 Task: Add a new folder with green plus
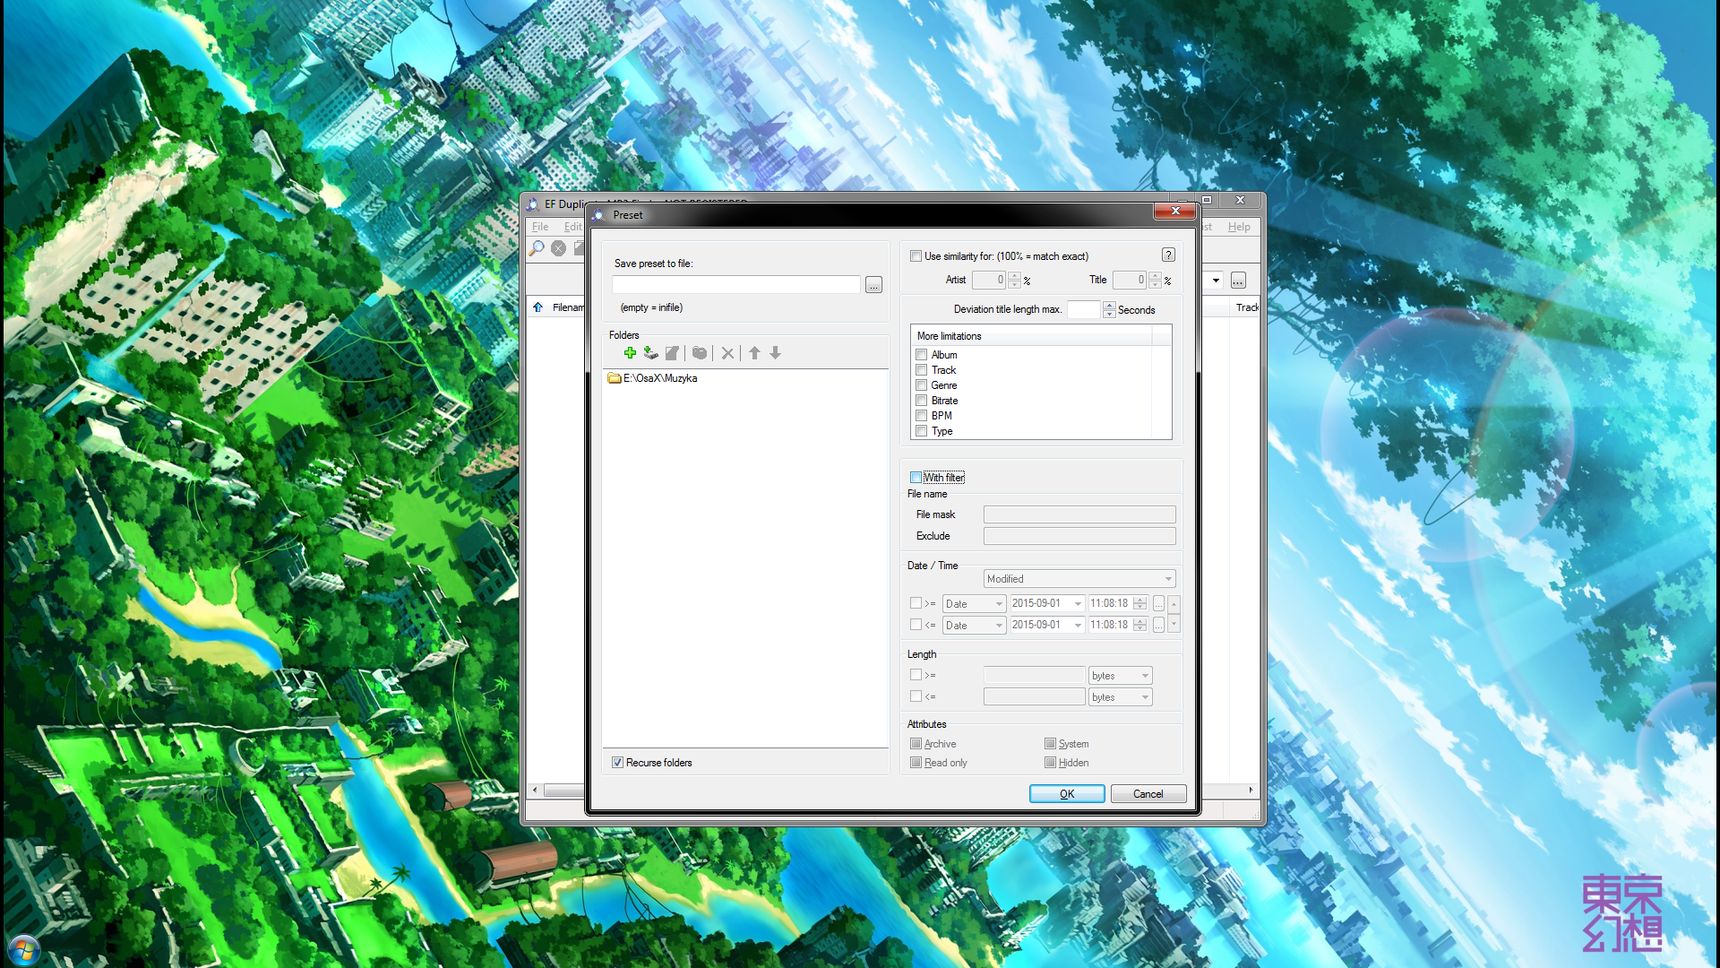coord(630,353)
